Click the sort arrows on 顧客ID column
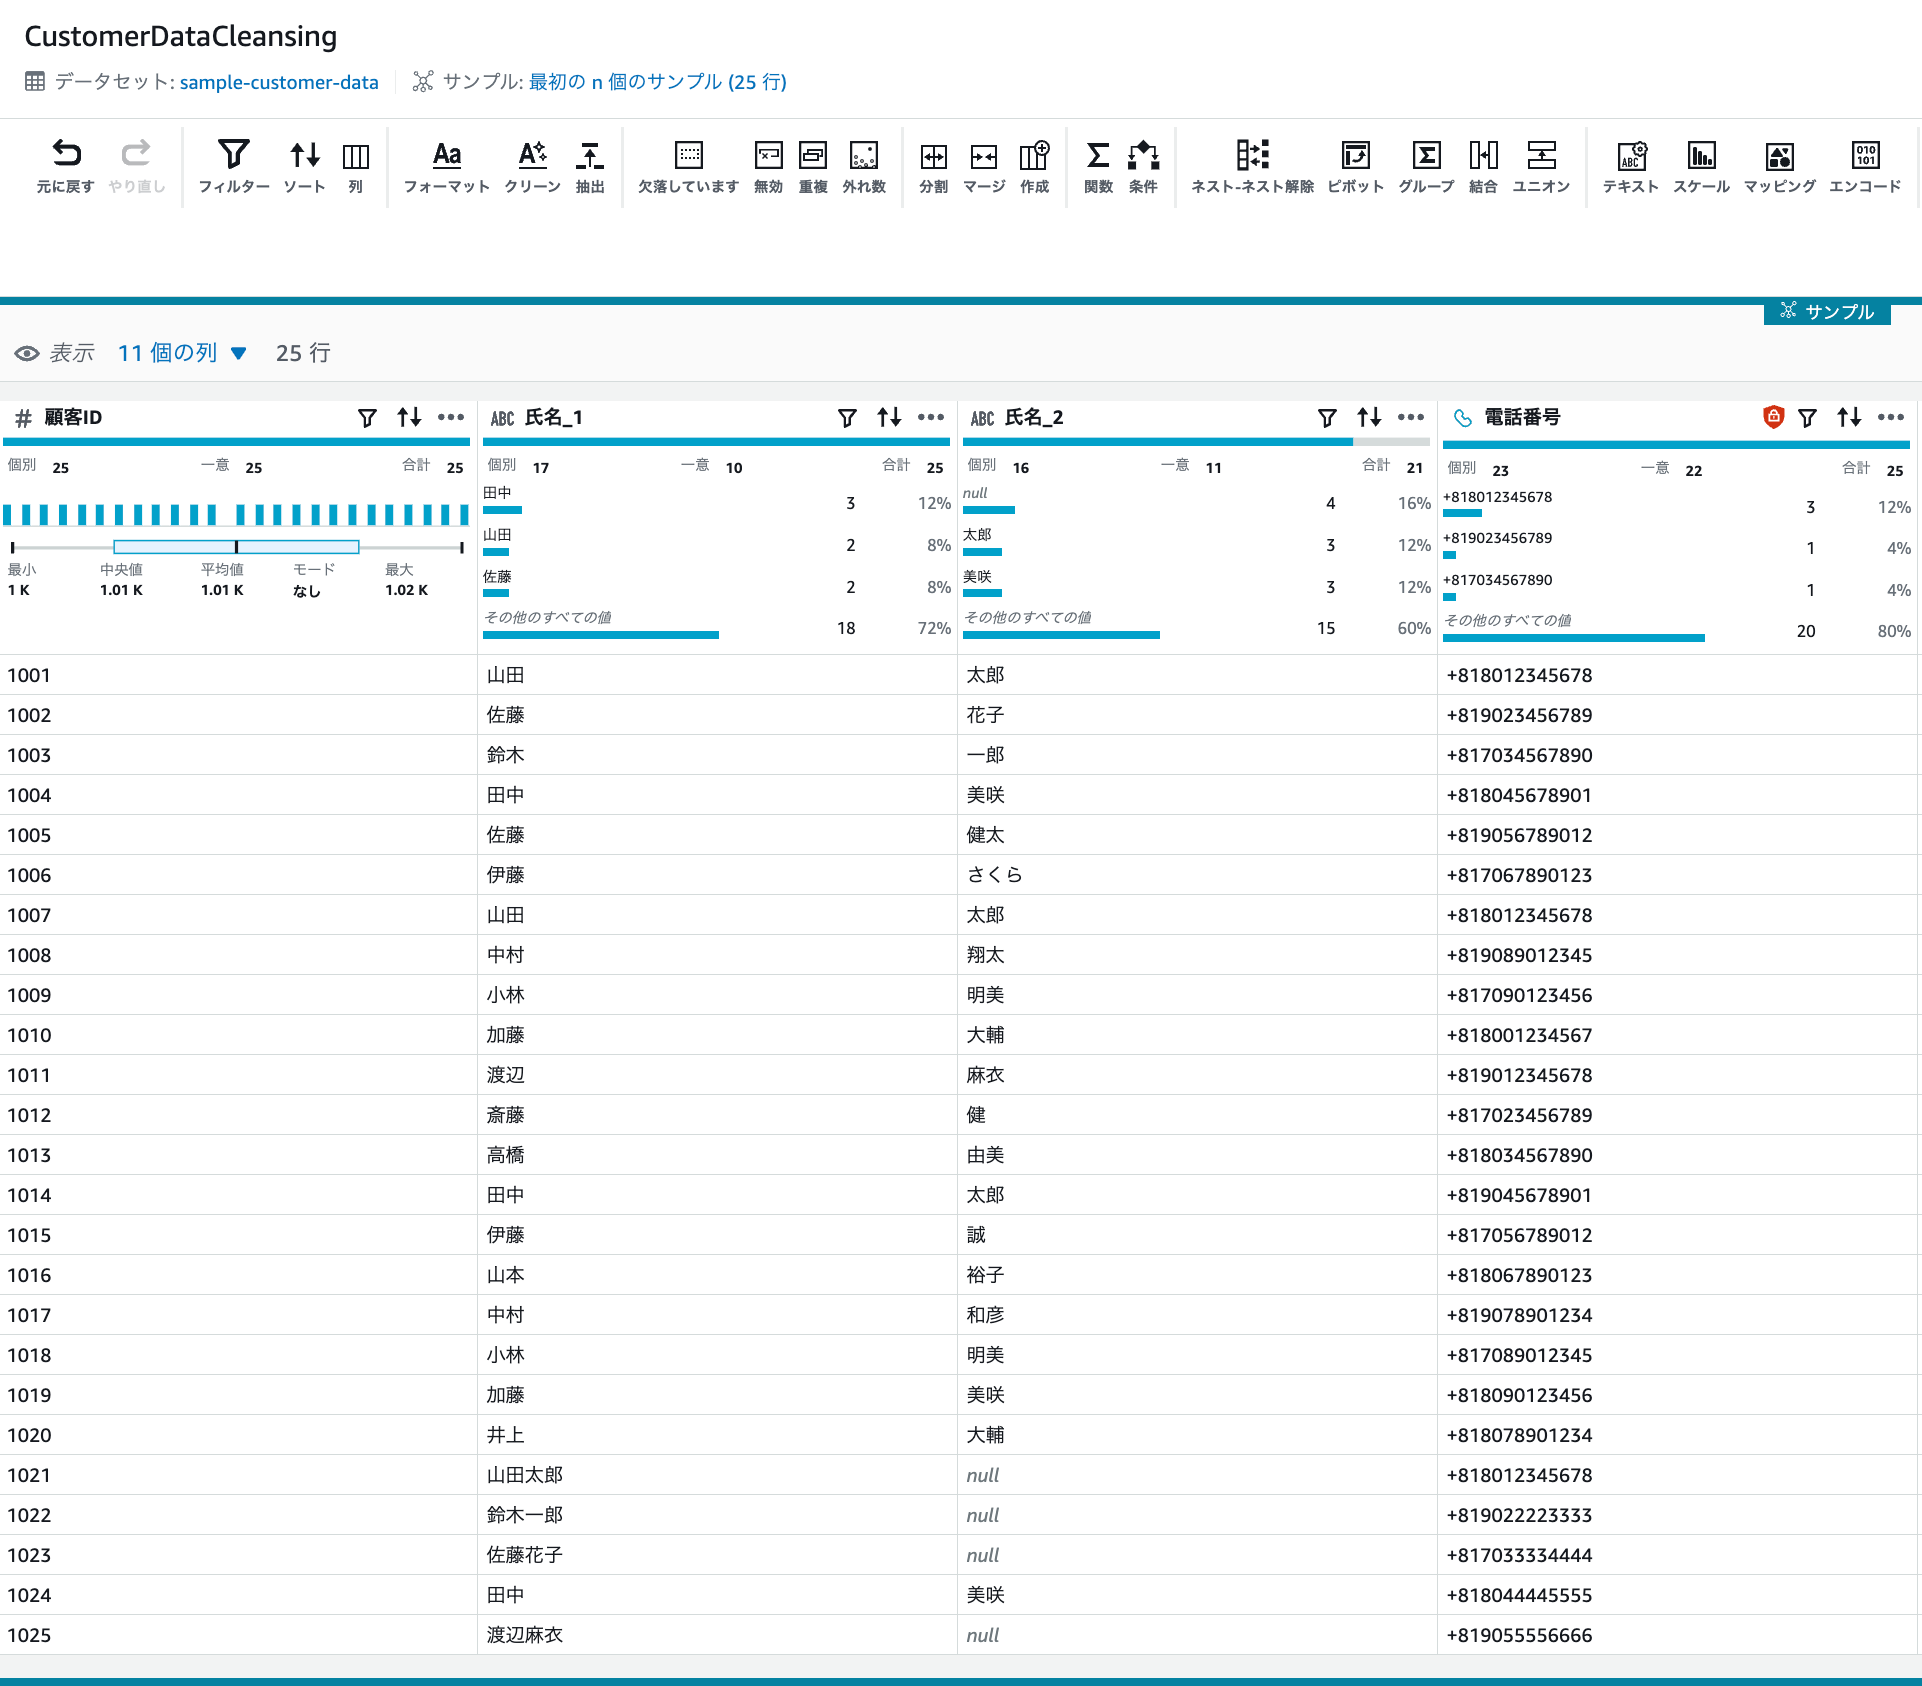 pyautogui.click(x=409, y=418)
